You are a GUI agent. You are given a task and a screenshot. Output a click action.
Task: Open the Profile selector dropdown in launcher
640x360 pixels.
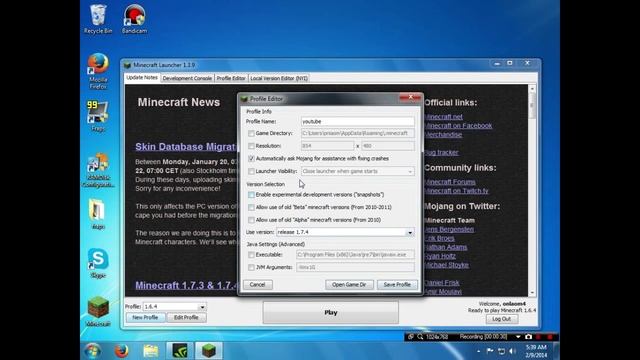tap(202, 307)
